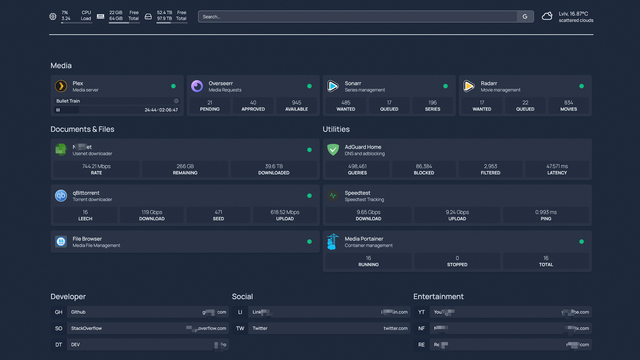Click the Overseerr AVAILABLE count
Screen dimensions: 640x360
pos(296,106)
